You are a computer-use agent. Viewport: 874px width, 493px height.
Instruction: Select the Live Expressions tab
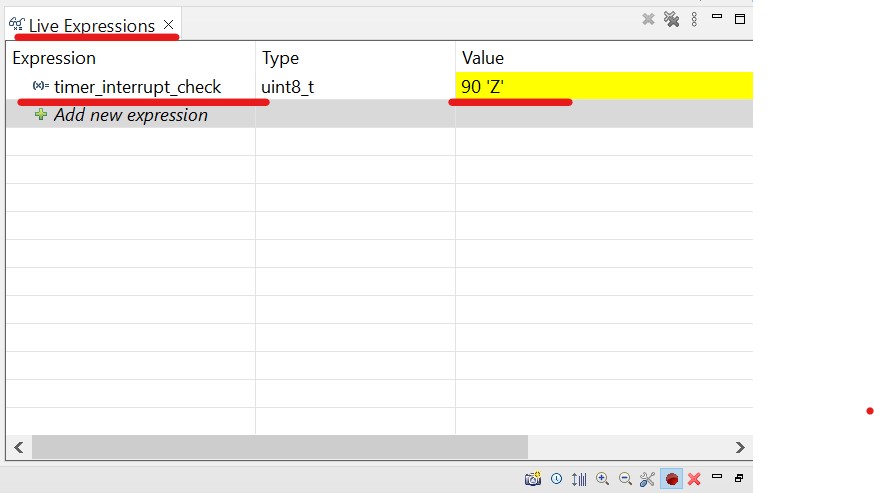91,26
